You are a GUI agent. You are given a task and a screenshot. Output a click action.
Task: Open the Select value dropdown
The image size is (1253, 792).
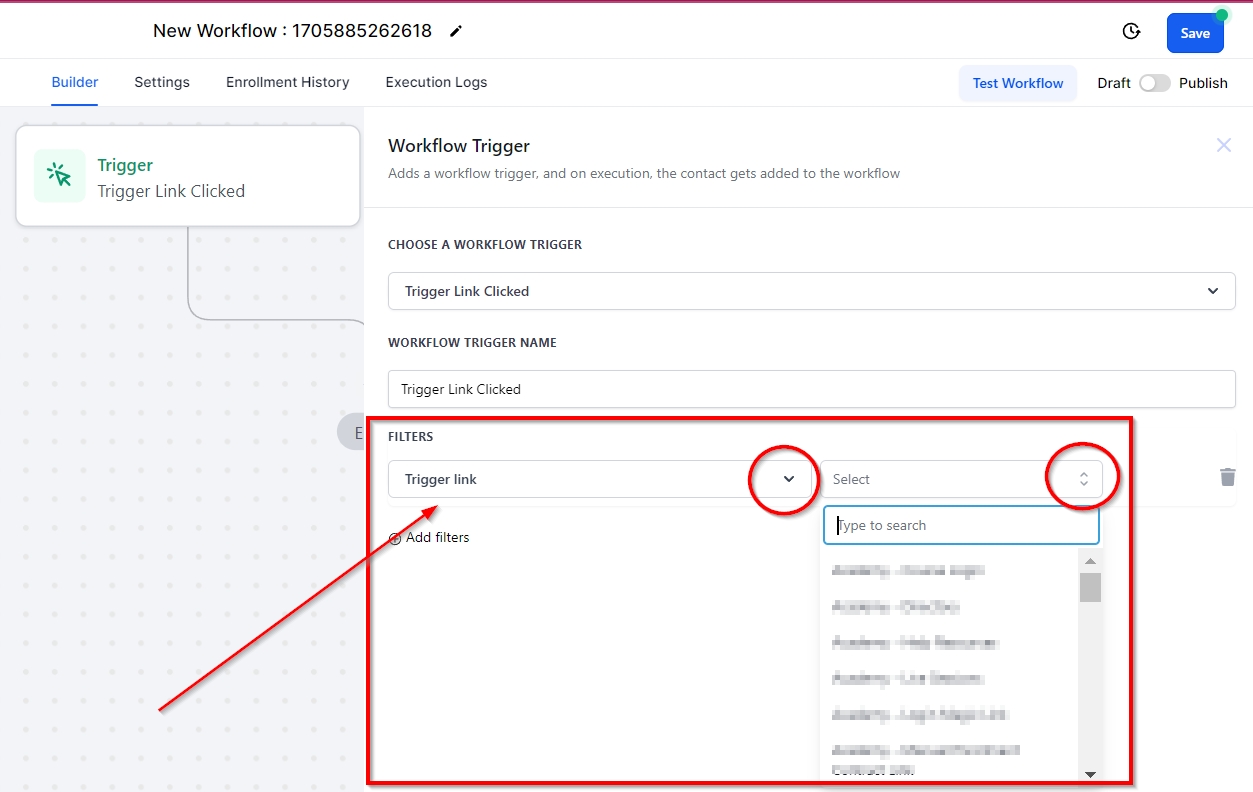coord(1083,479)
